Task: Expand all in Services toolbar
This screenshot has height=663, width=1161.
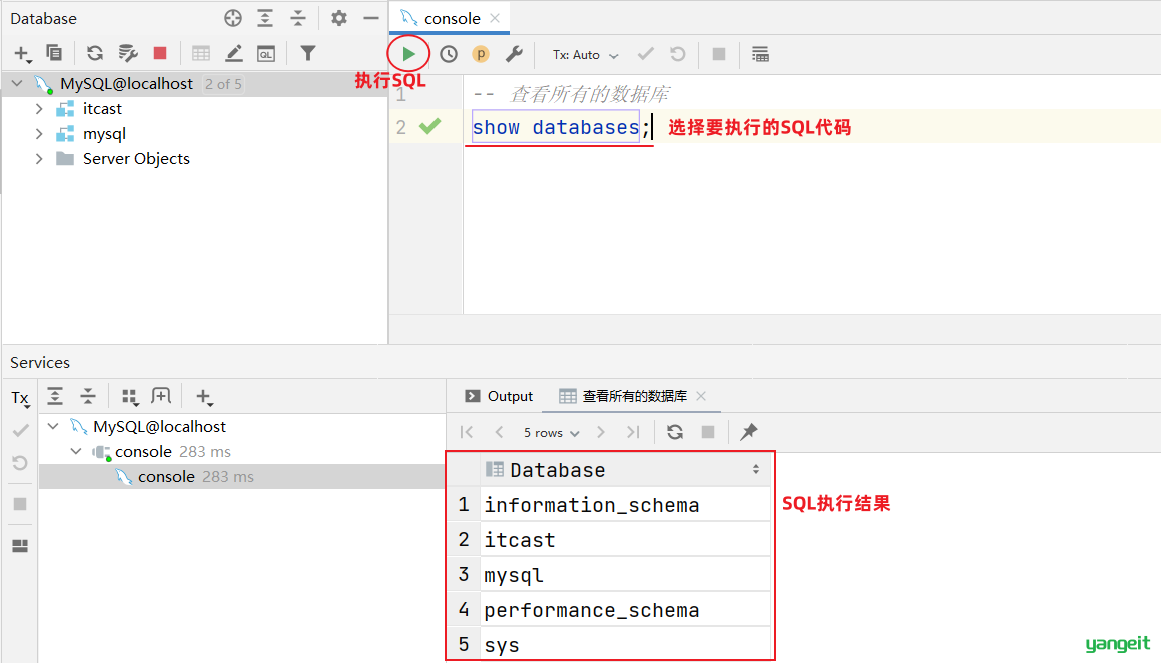Action: (x=55, y=396)
